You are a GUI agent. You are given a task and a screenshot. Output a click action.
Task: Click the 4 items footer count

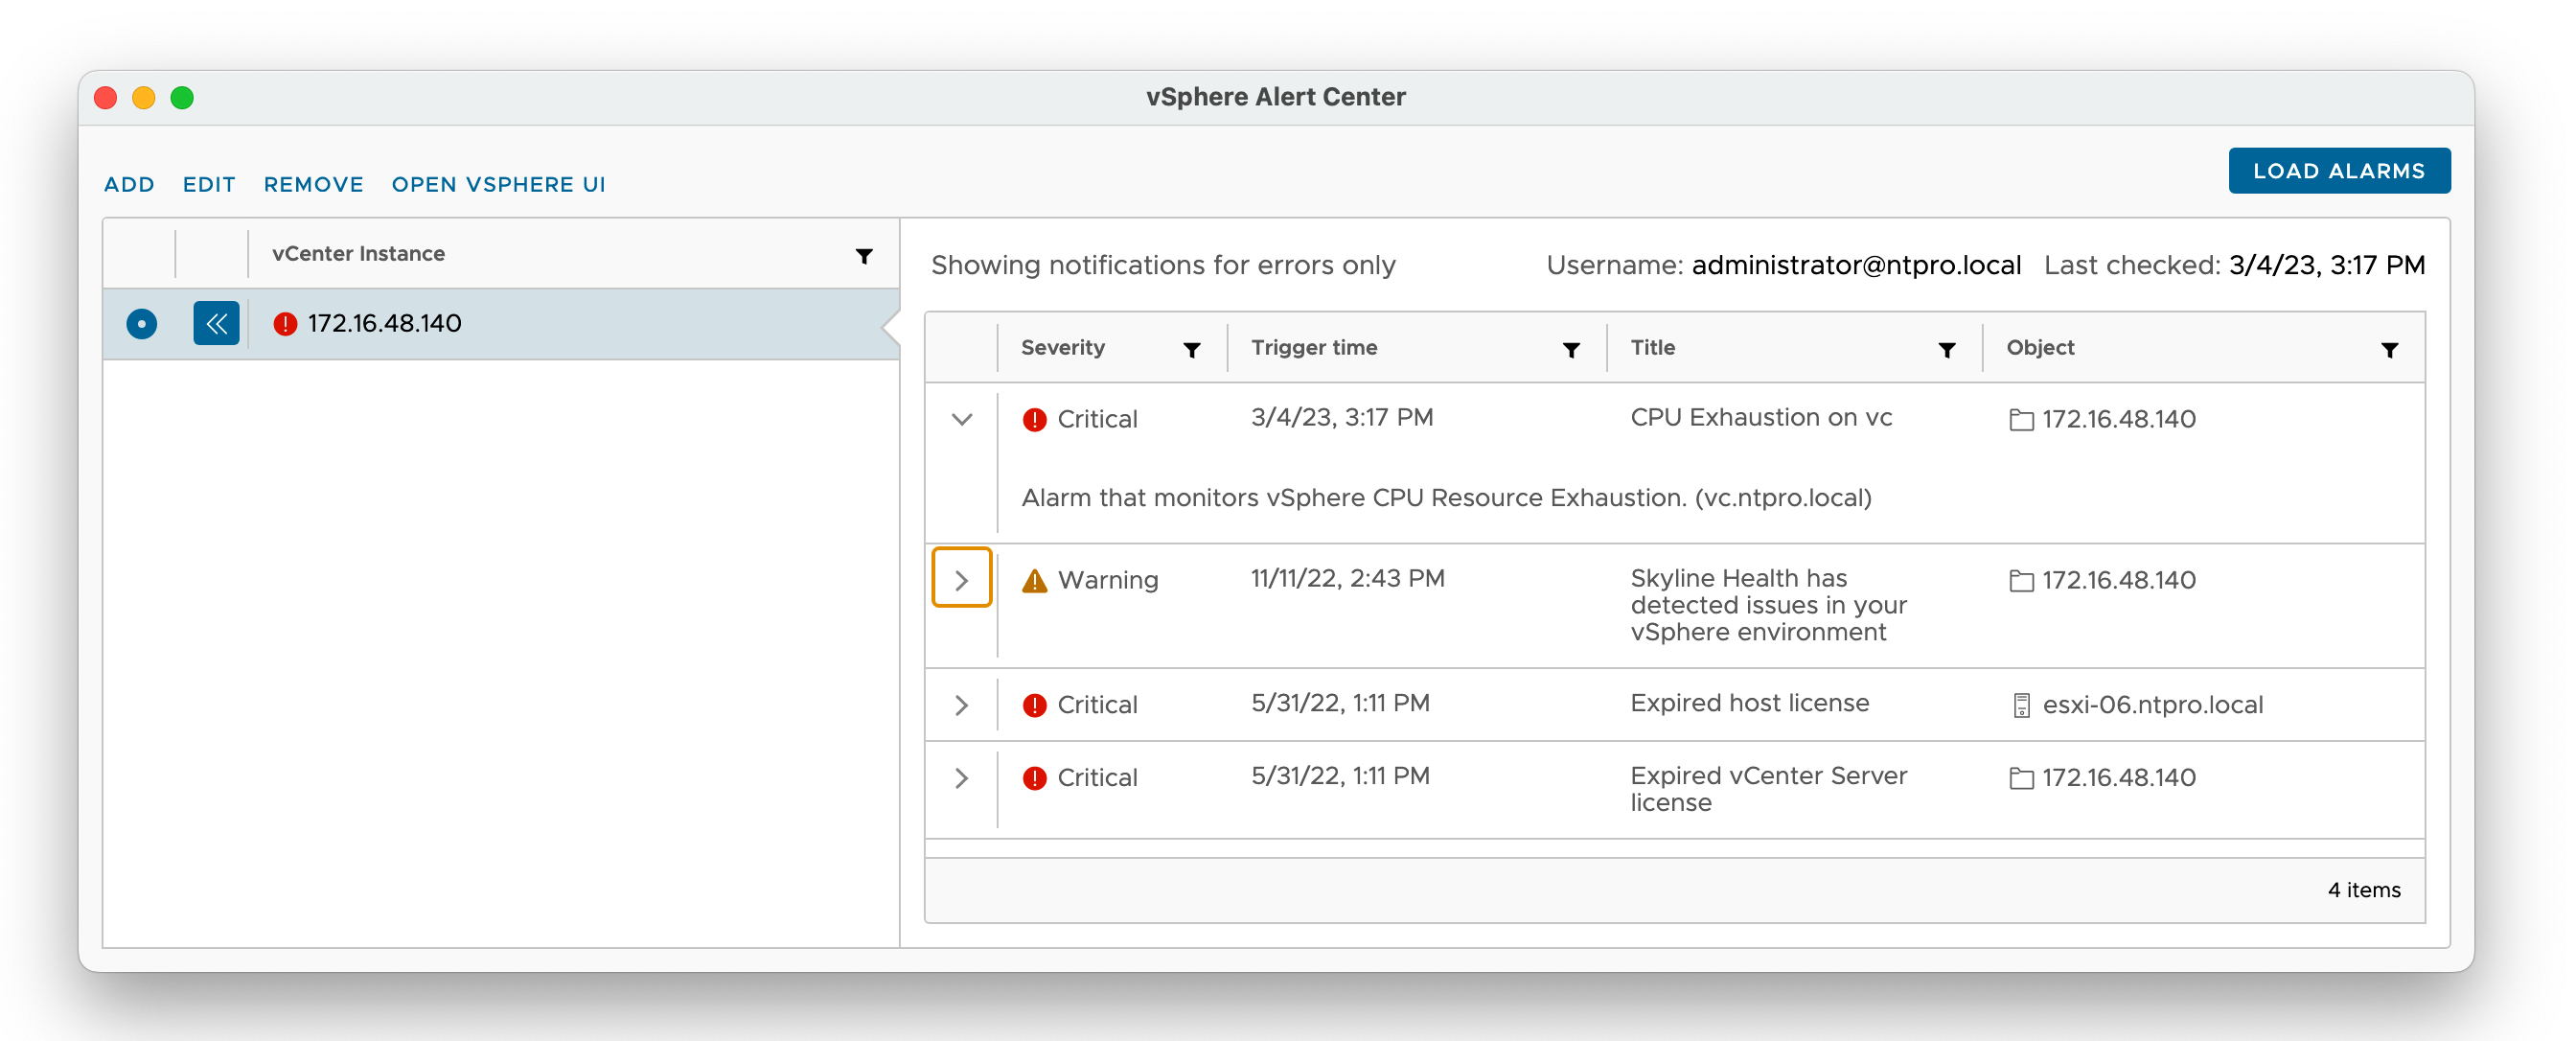2363,890
